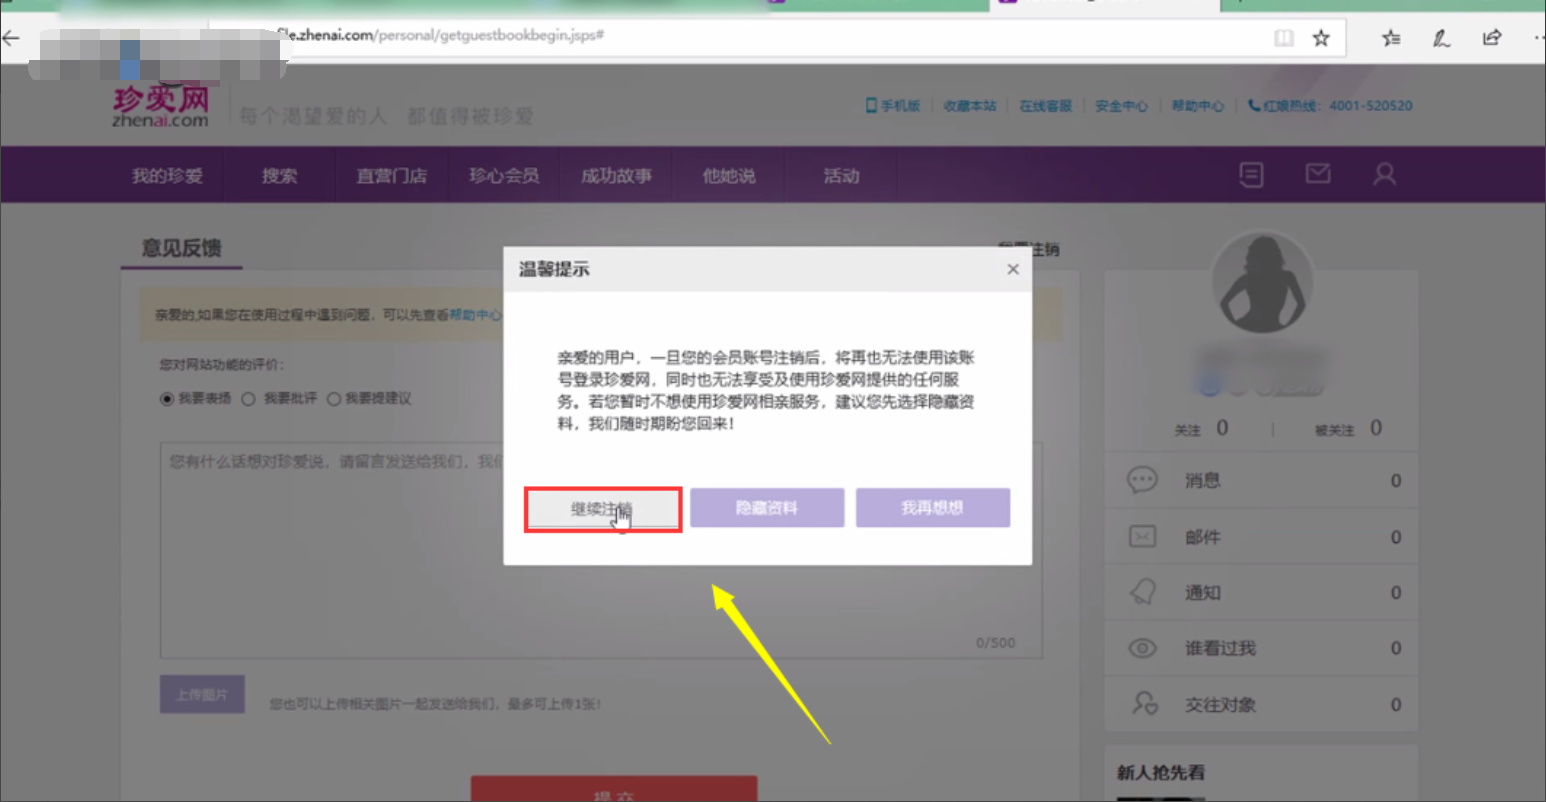Viewport: 1546px width, 802px height.
Task: Open 搜索 in navigation bar
Action: coord(279,175)
